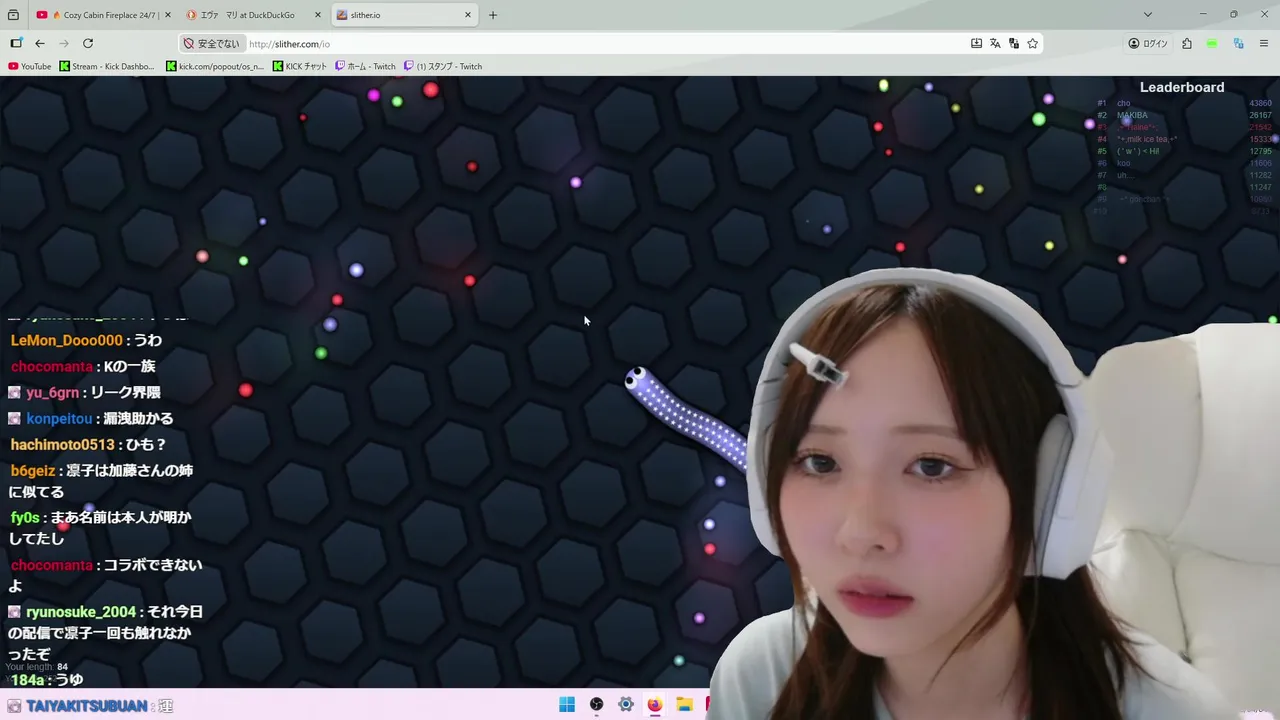This screenshot has height=720, width=1280.
Task: Click chat username b6geiz
Action: tap(32, 470)
